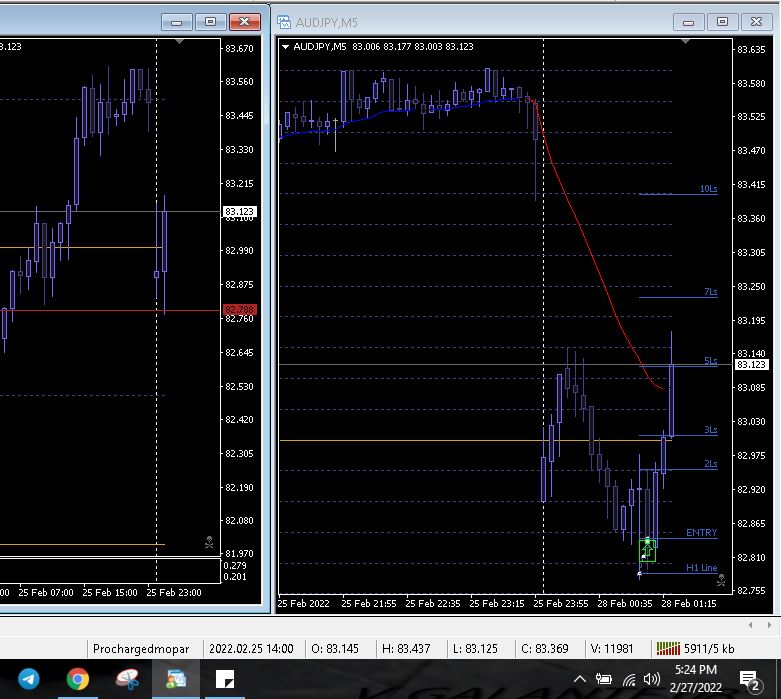
Task: Open Telegram from the taskbar
Action: click(29, 679)
